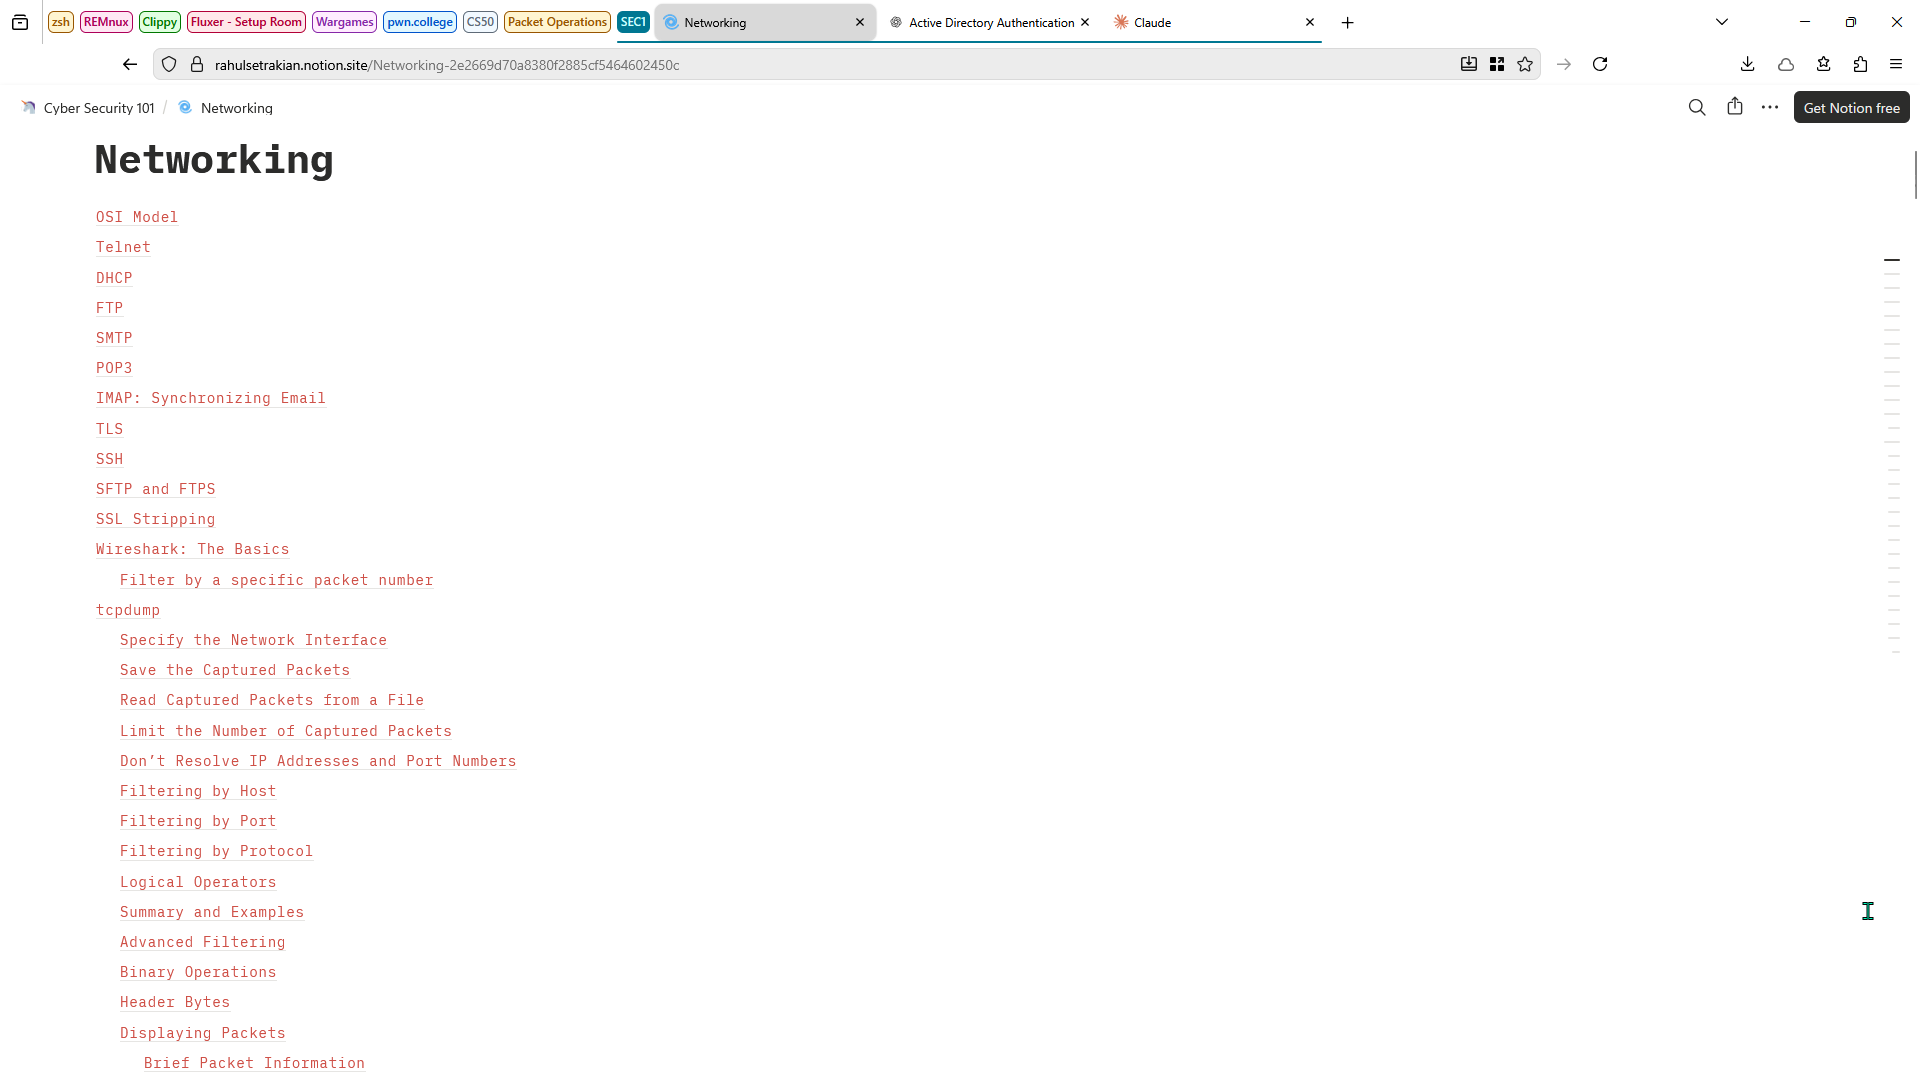Open the Wireshark: The Basics link
The image size is (1920, 1080).
[192, 549]
